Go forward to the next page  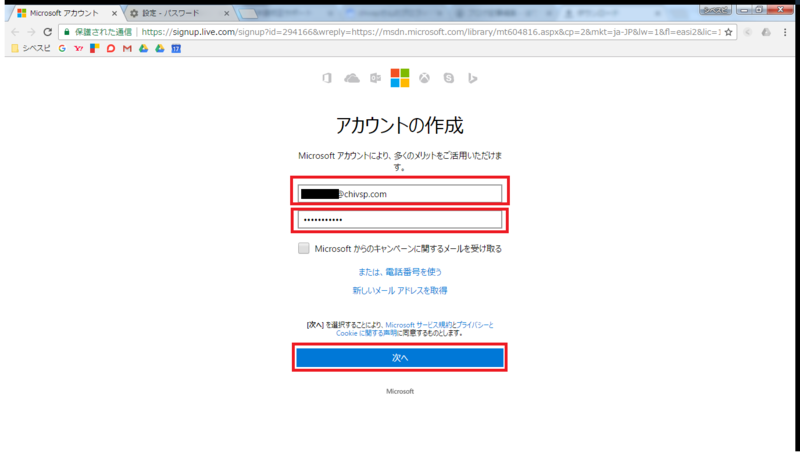(31, 32)
